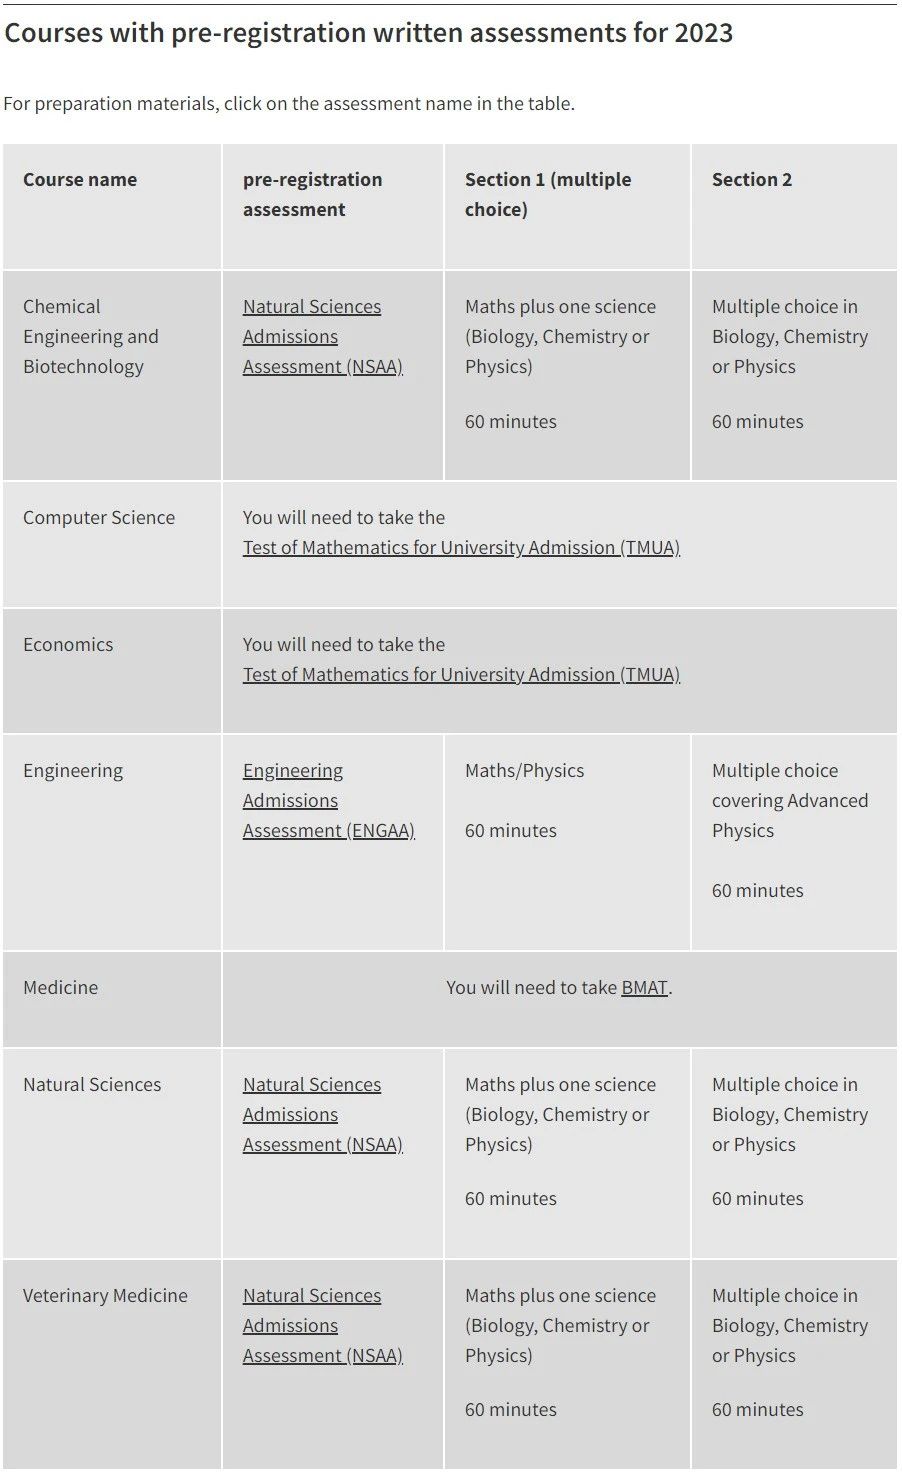This screenshot has height=1480, width=902.
Task: Click the "Computer Science" course name cell
Action: [x=99, y=518]
